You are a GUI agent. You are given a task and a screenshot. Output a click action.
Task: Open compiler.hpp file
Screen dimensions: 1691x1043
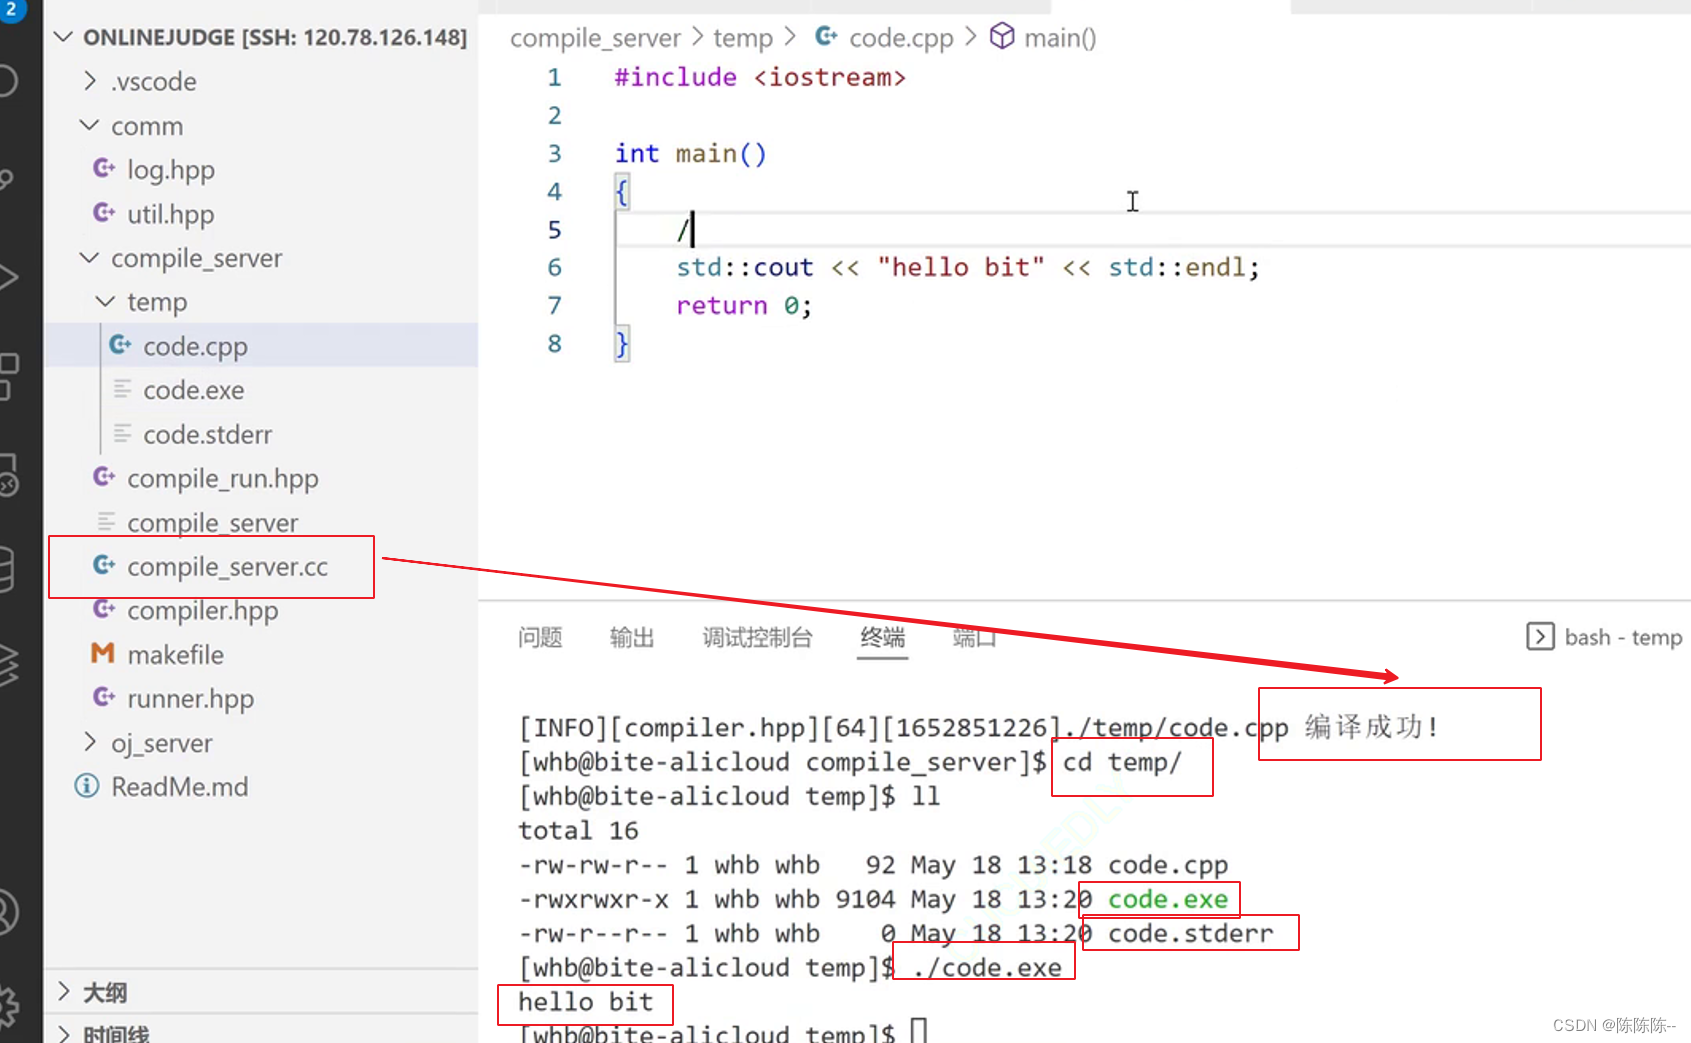point(203,611)
